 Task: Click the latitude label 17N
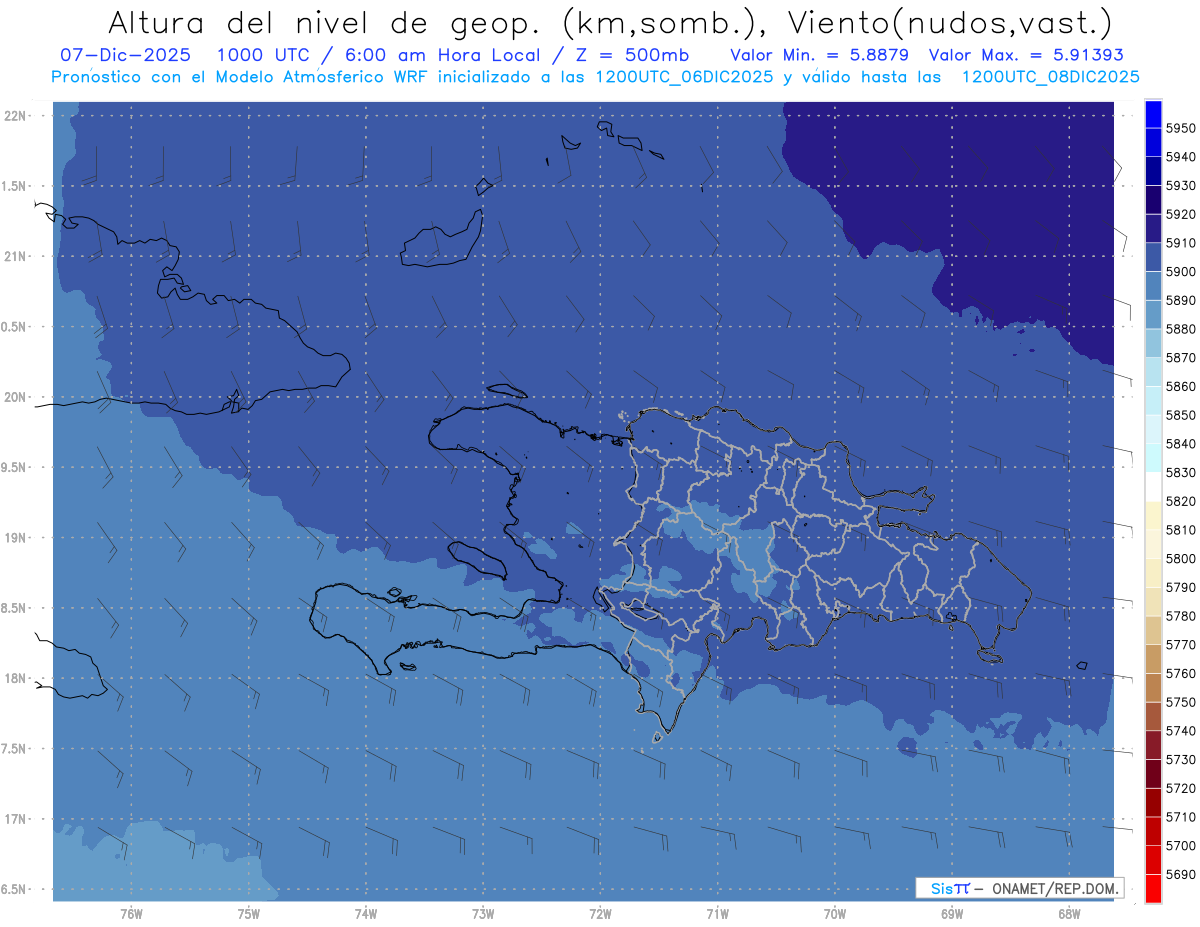coord(15,819)
